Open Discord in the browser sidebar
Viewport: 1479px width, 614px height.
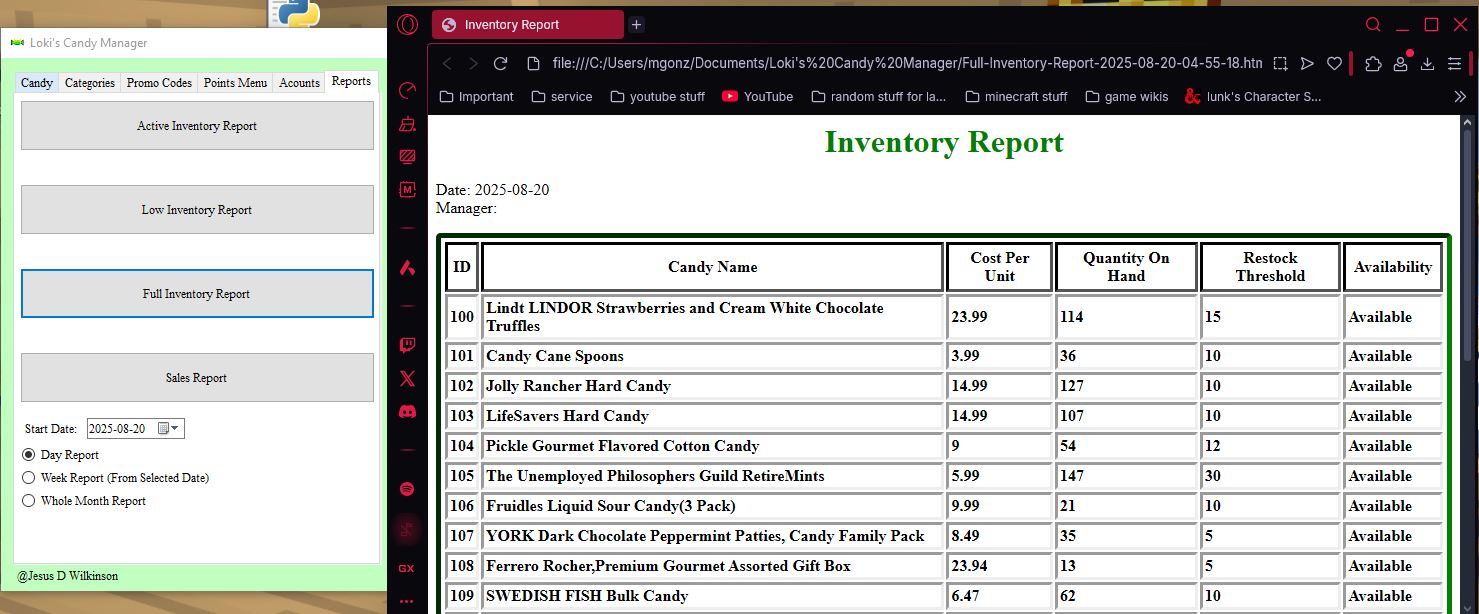pos(407,411)
